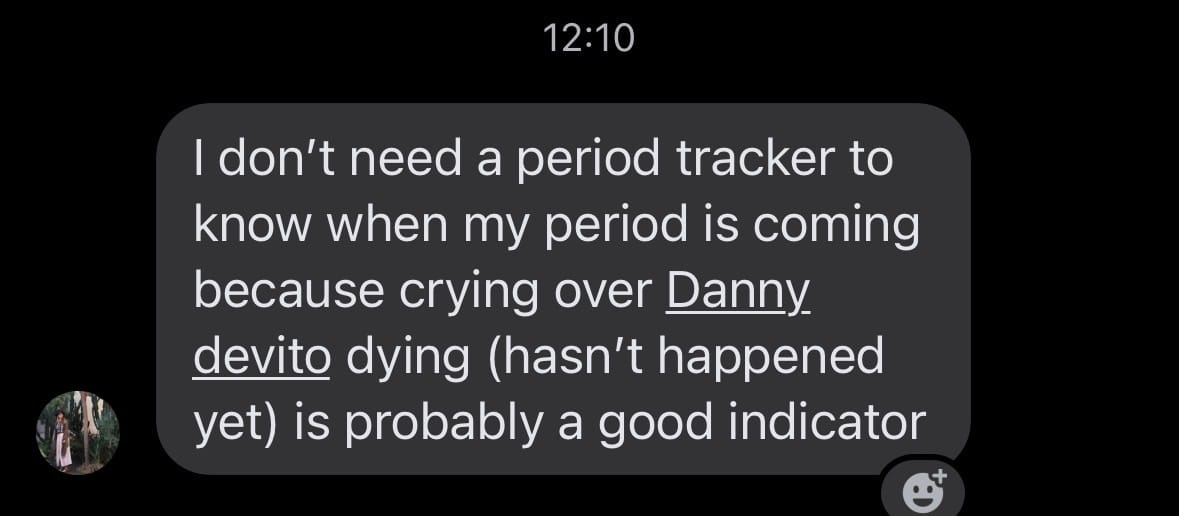The image size is (1179, 516).
Task: Open the add reaction emoji button
Action: (x=923, y=490)
